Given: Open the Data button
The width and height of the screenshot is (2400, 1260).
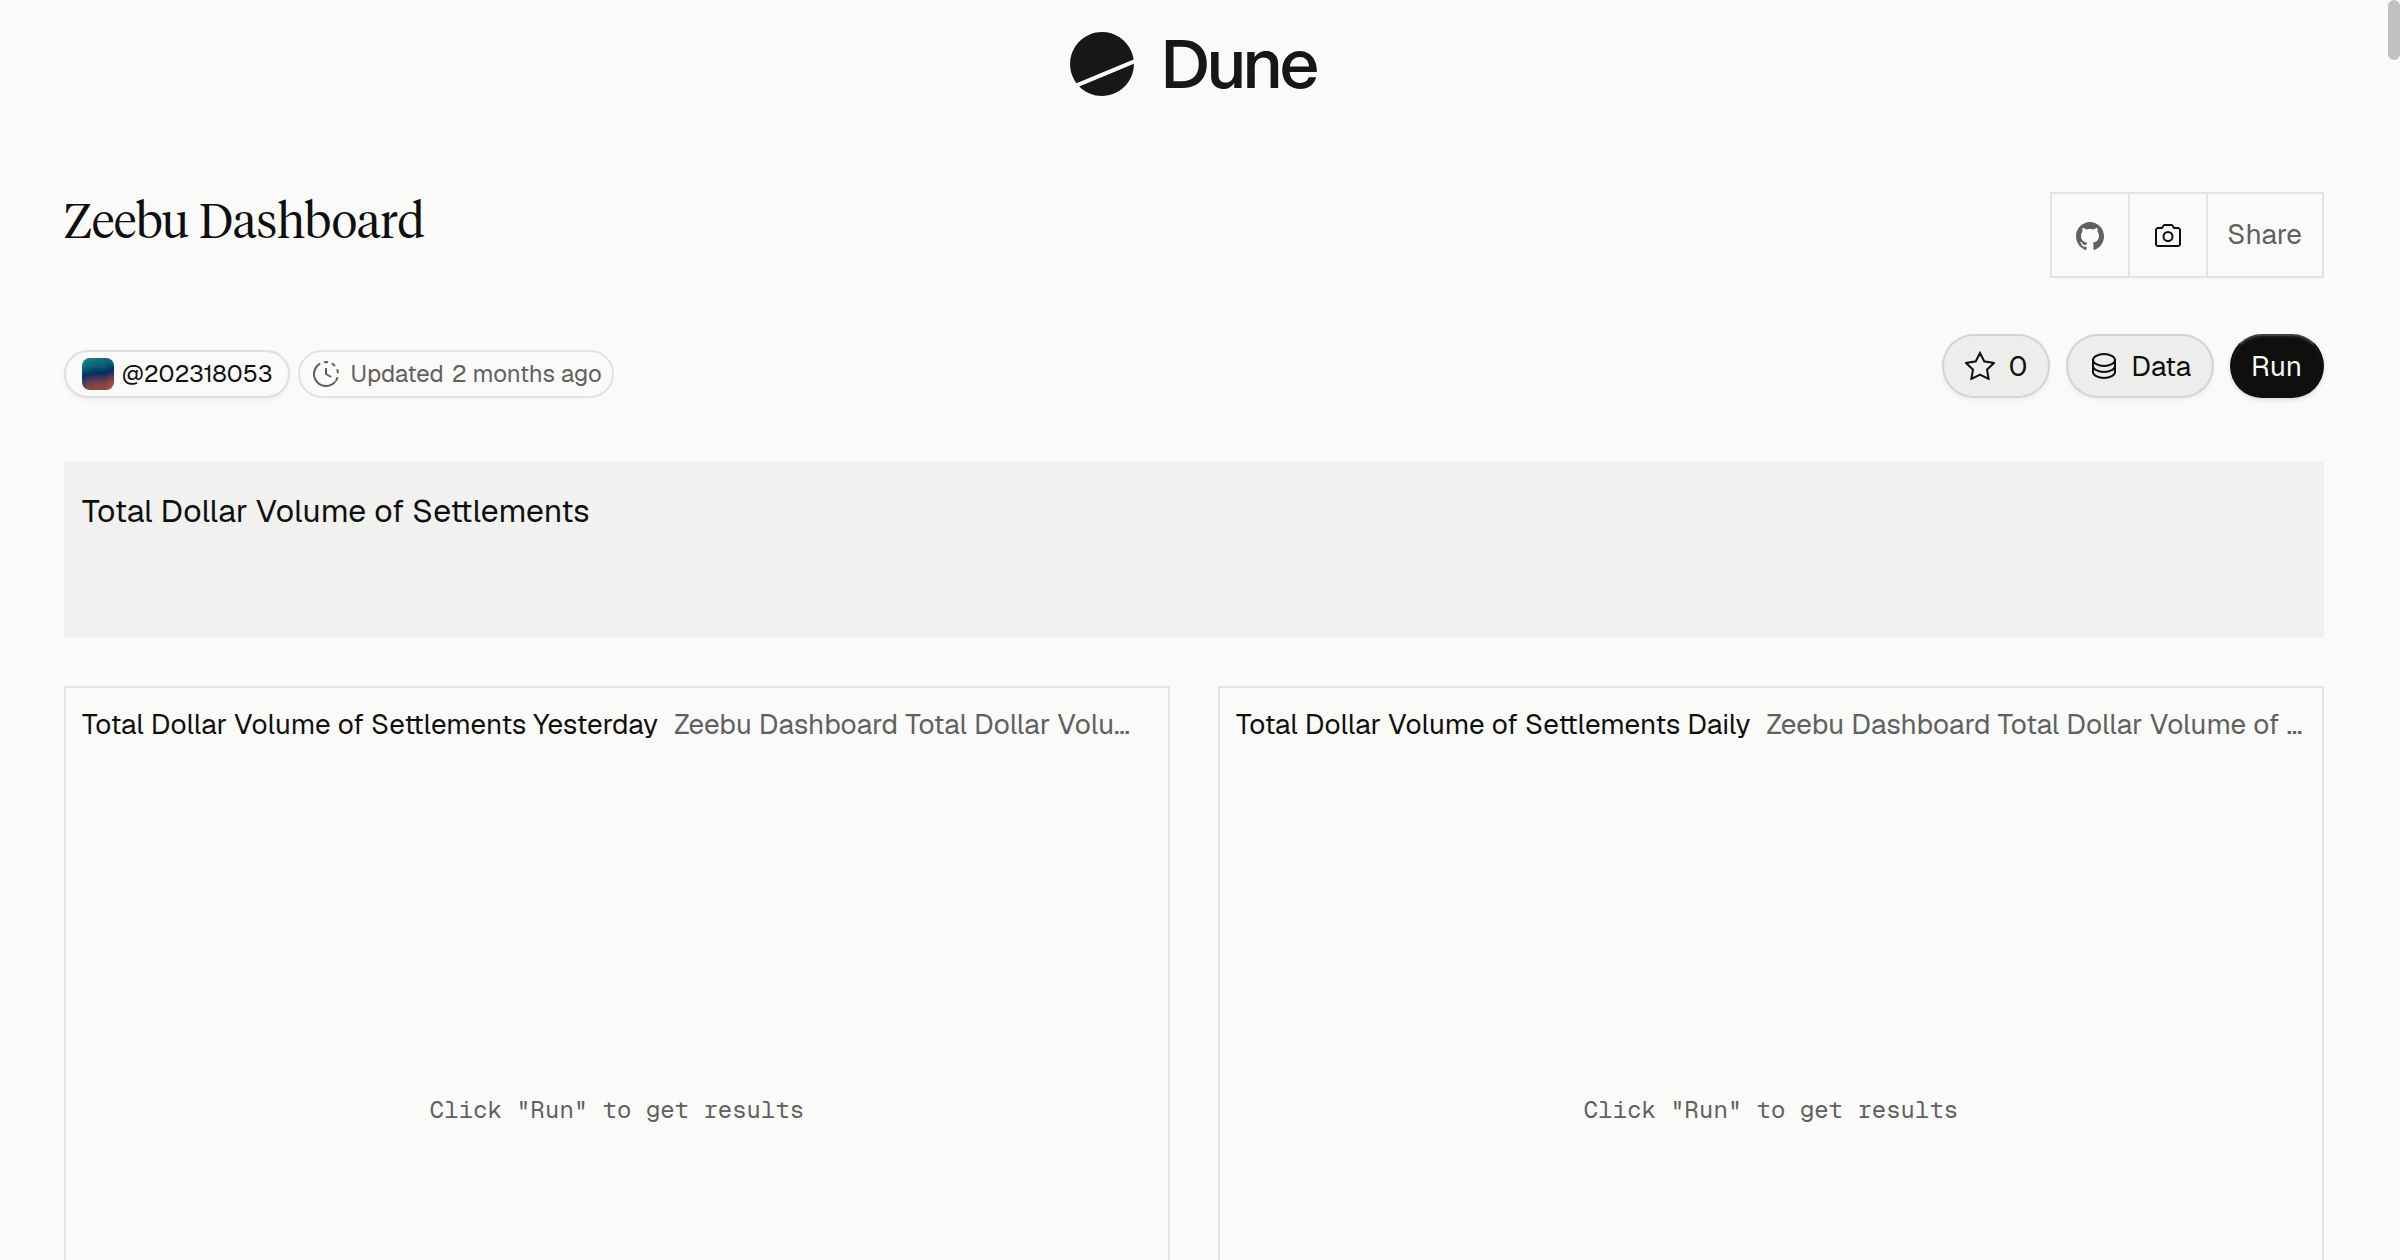Looking at the screenshot, I should [x=2139, y=366].
